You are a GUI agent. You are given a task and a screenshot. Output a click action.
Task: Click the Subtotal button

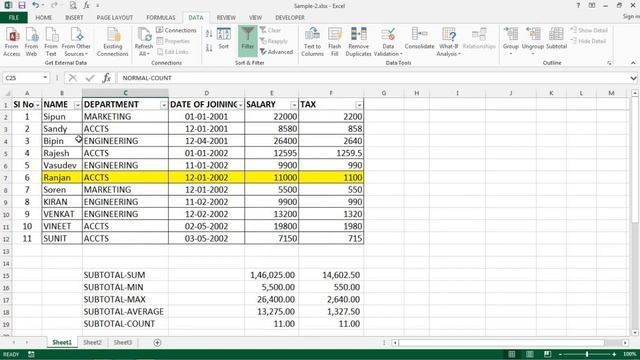coord(556,39)
